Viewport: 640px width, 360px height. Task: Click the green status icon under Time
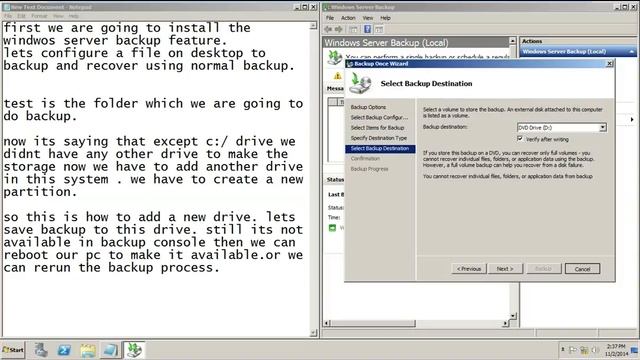point(333,228)
